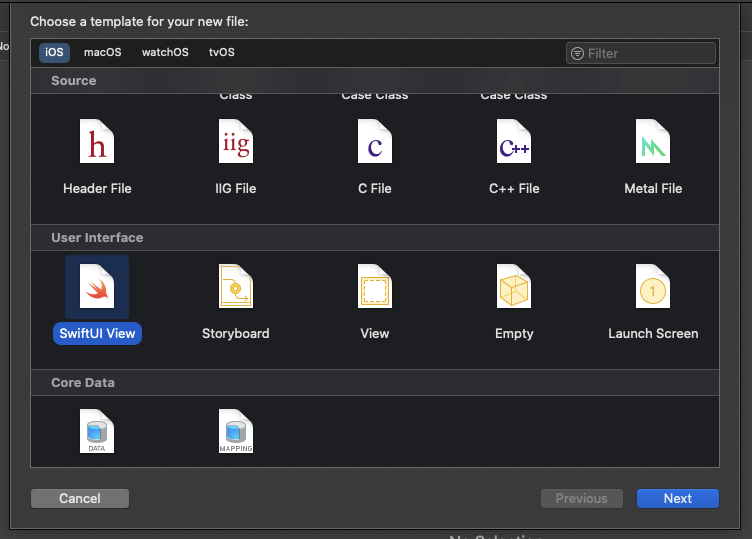Switch to the macOS platform tab

point(103,52)
